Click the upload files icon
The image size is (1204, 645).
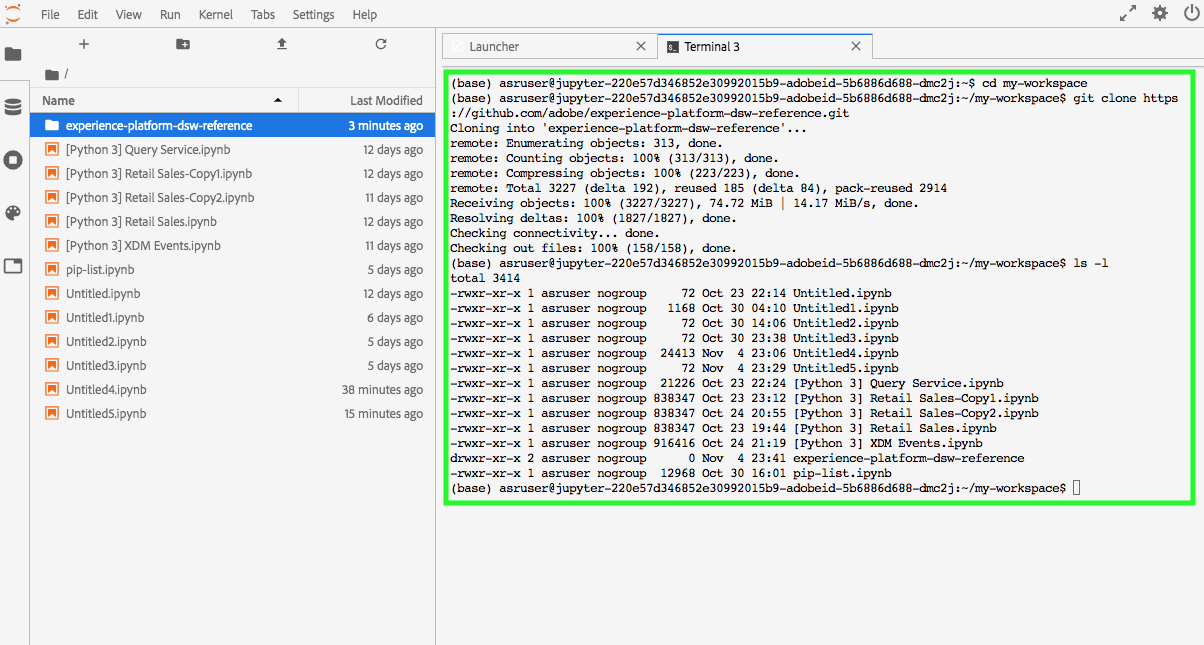282,44
